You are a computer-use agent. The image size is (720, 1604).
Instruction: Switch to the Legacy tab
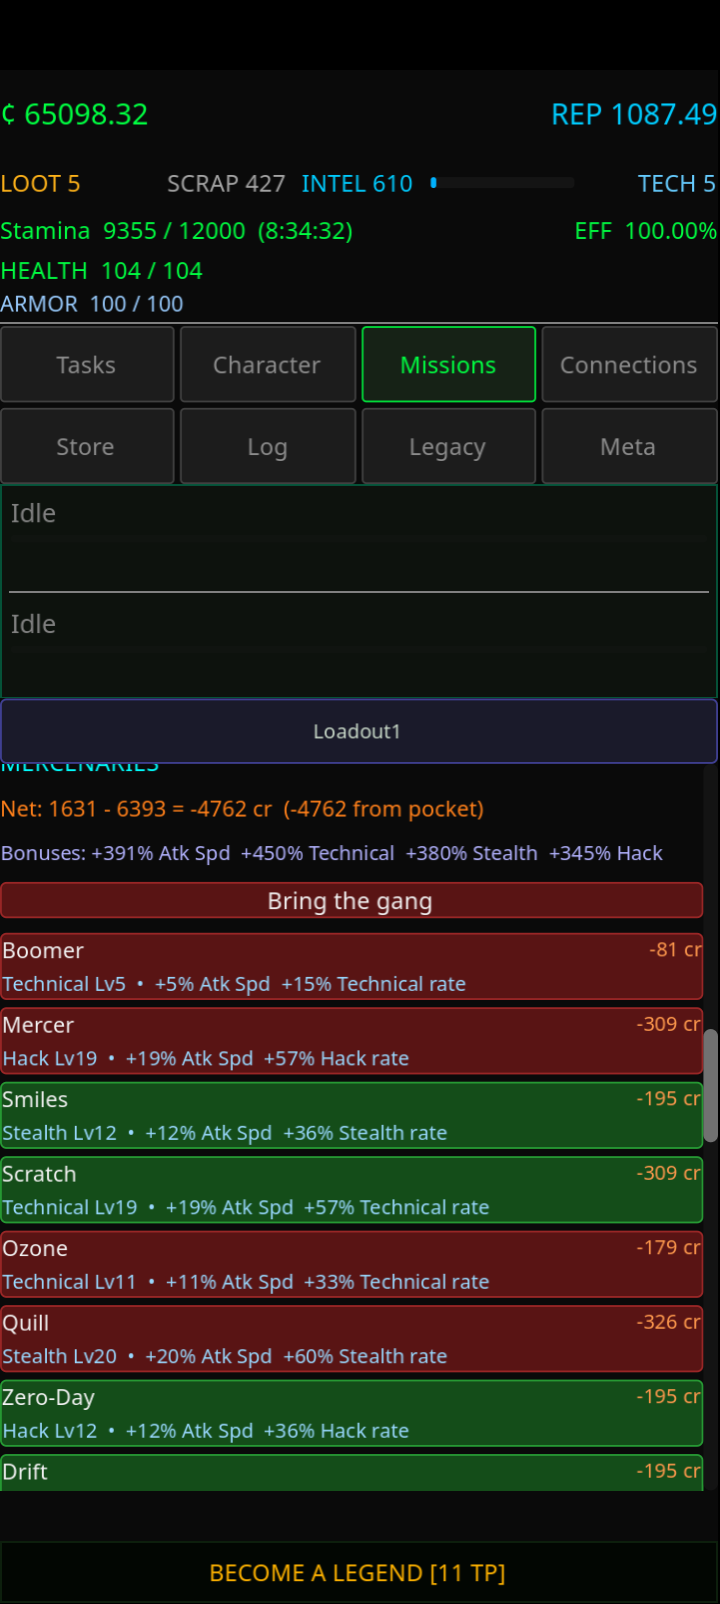pyautogui.click(x=448, y=447)
